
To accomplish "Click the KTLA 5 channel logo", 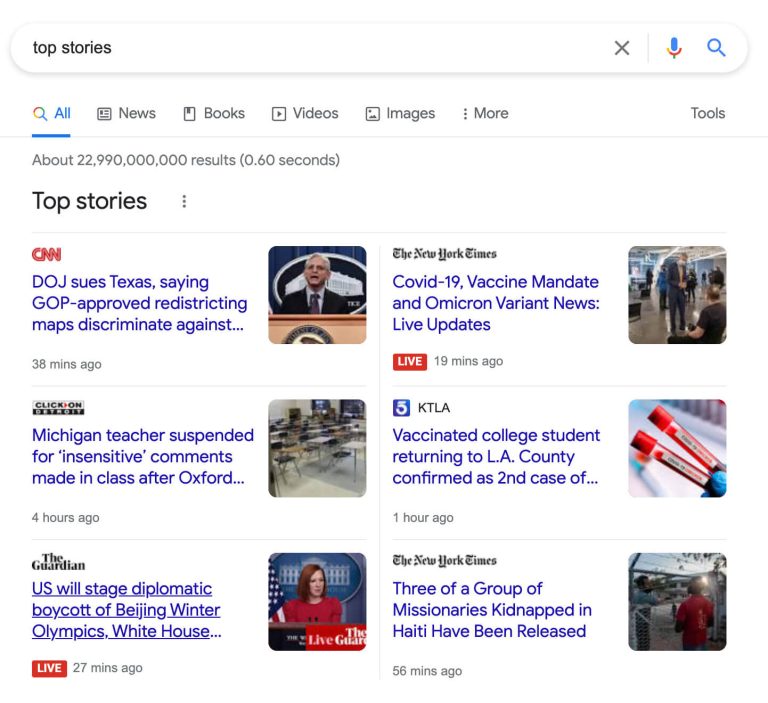I will tap(402, 407).
